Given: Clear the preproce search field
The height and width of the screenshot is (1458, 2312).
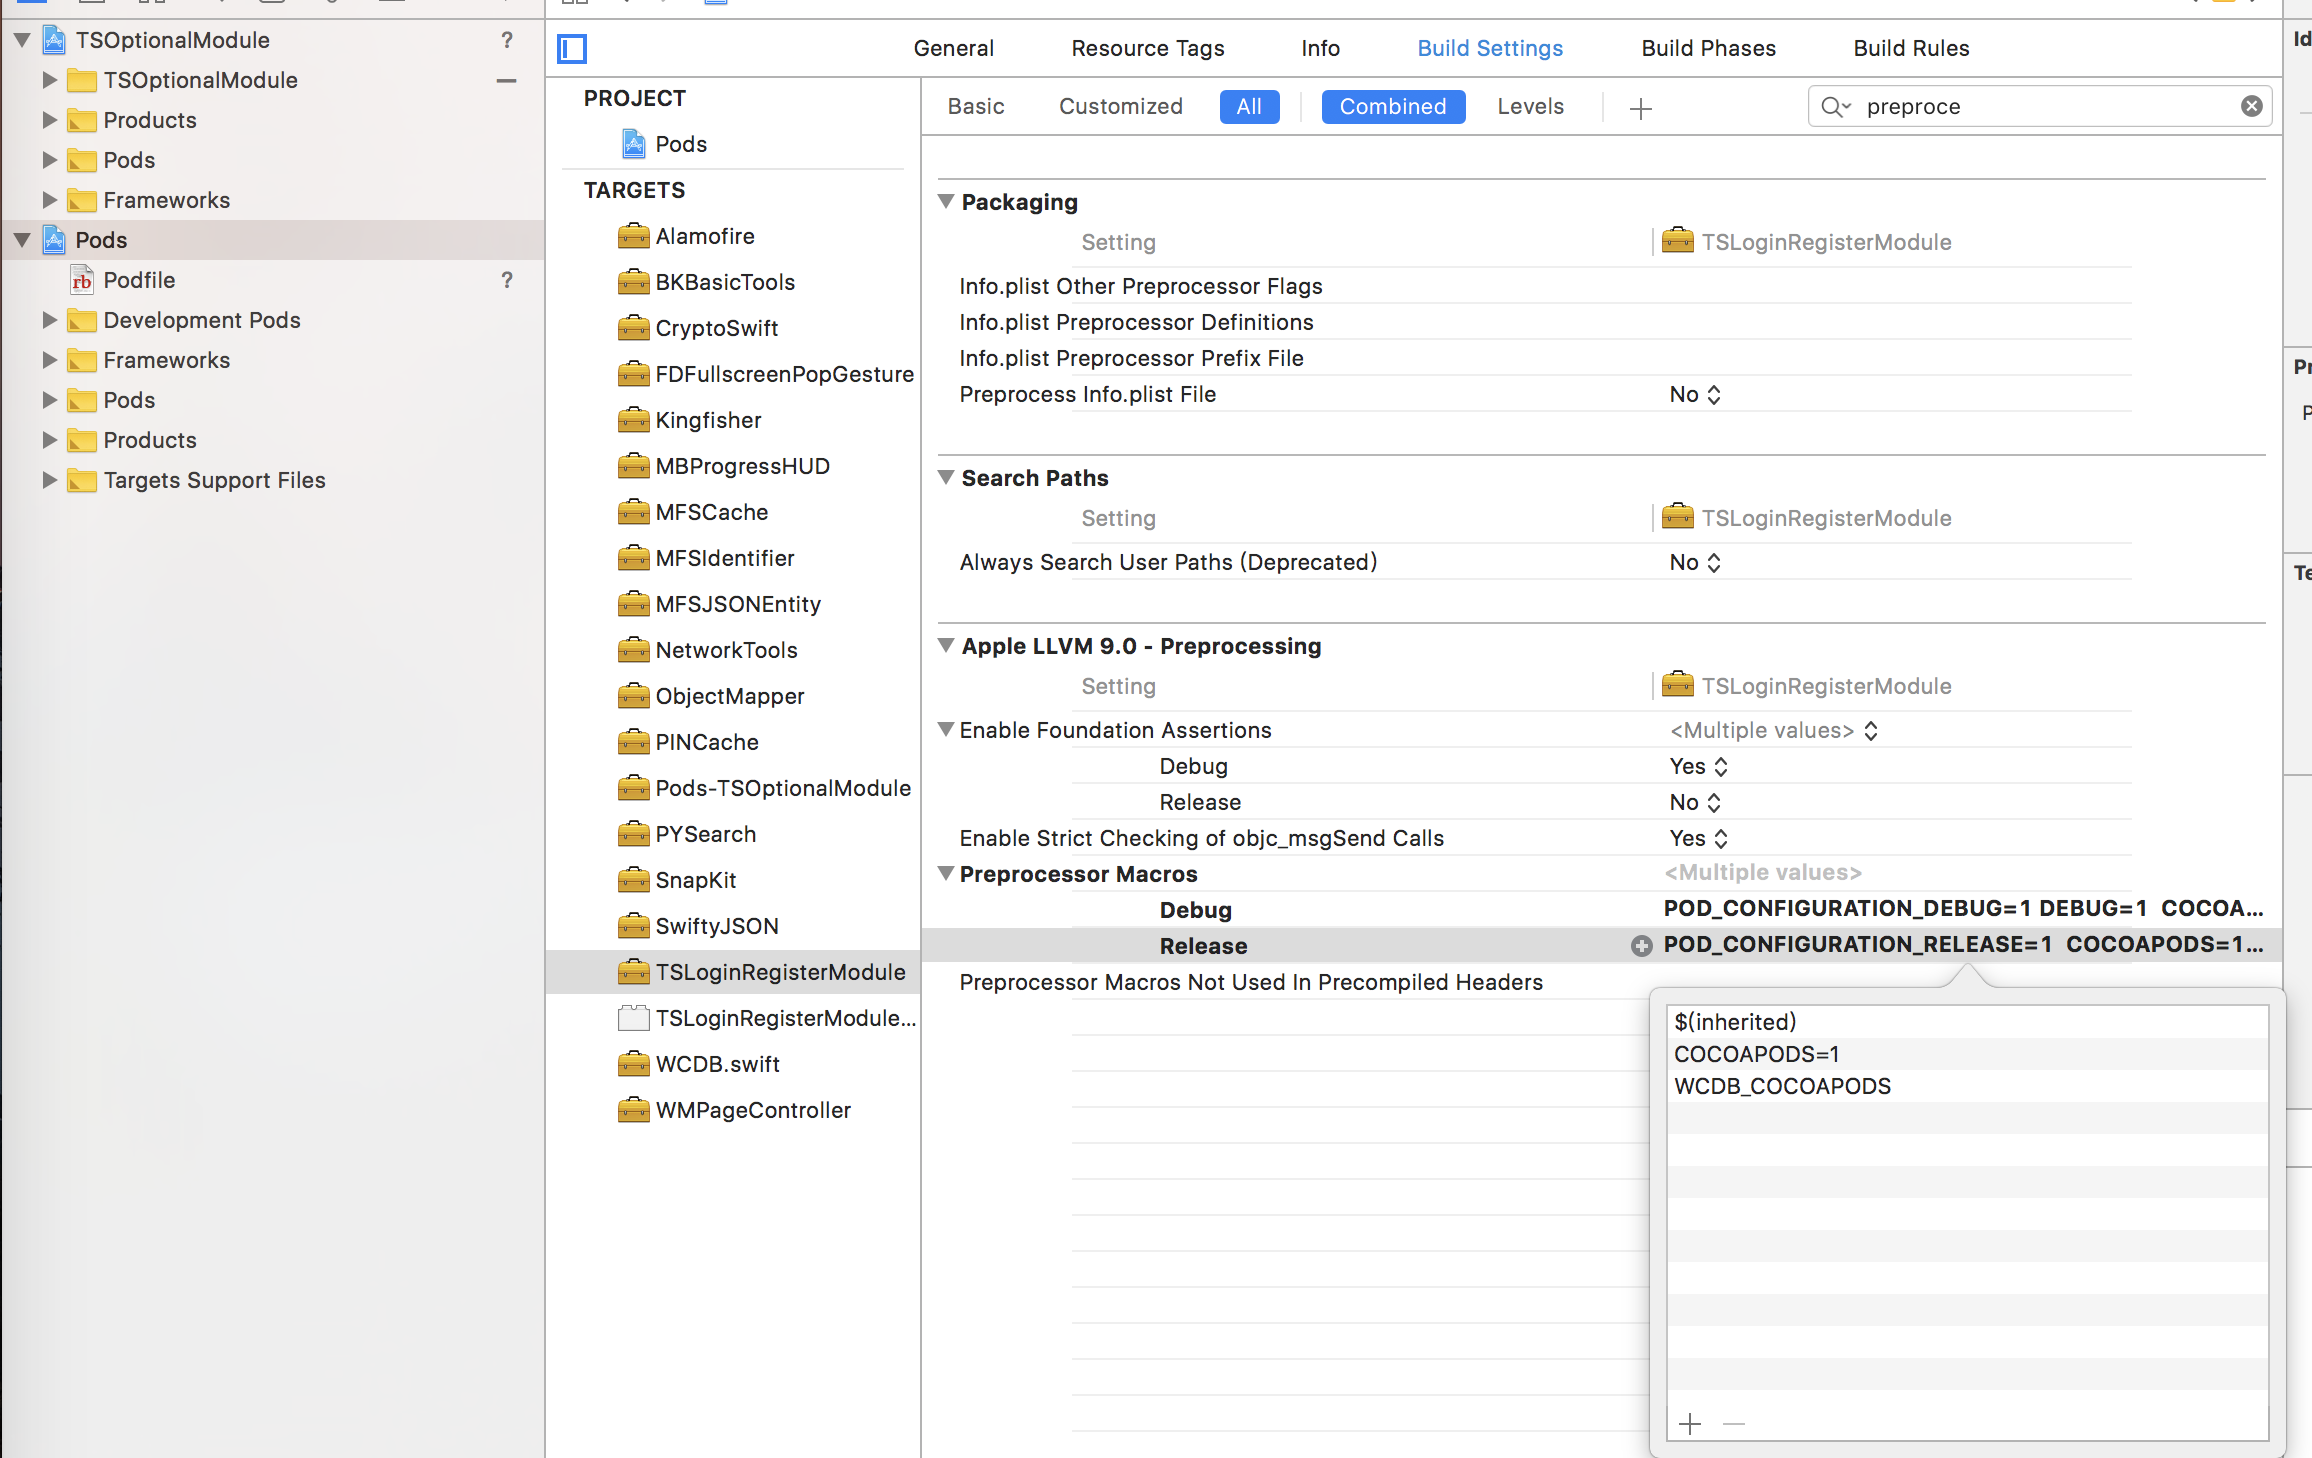Looking at the screenshot, I should coord(2251,106).
